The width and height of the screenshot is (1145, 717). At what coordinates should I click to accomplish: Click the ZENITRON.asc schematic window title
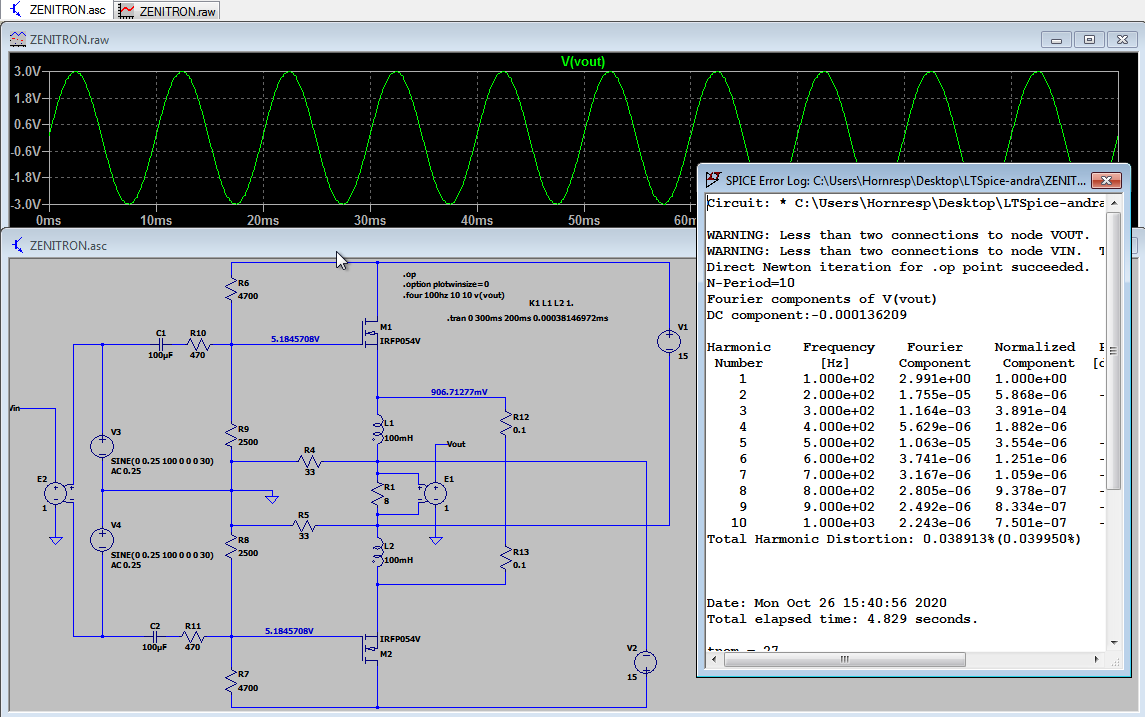tap(68, 246)
